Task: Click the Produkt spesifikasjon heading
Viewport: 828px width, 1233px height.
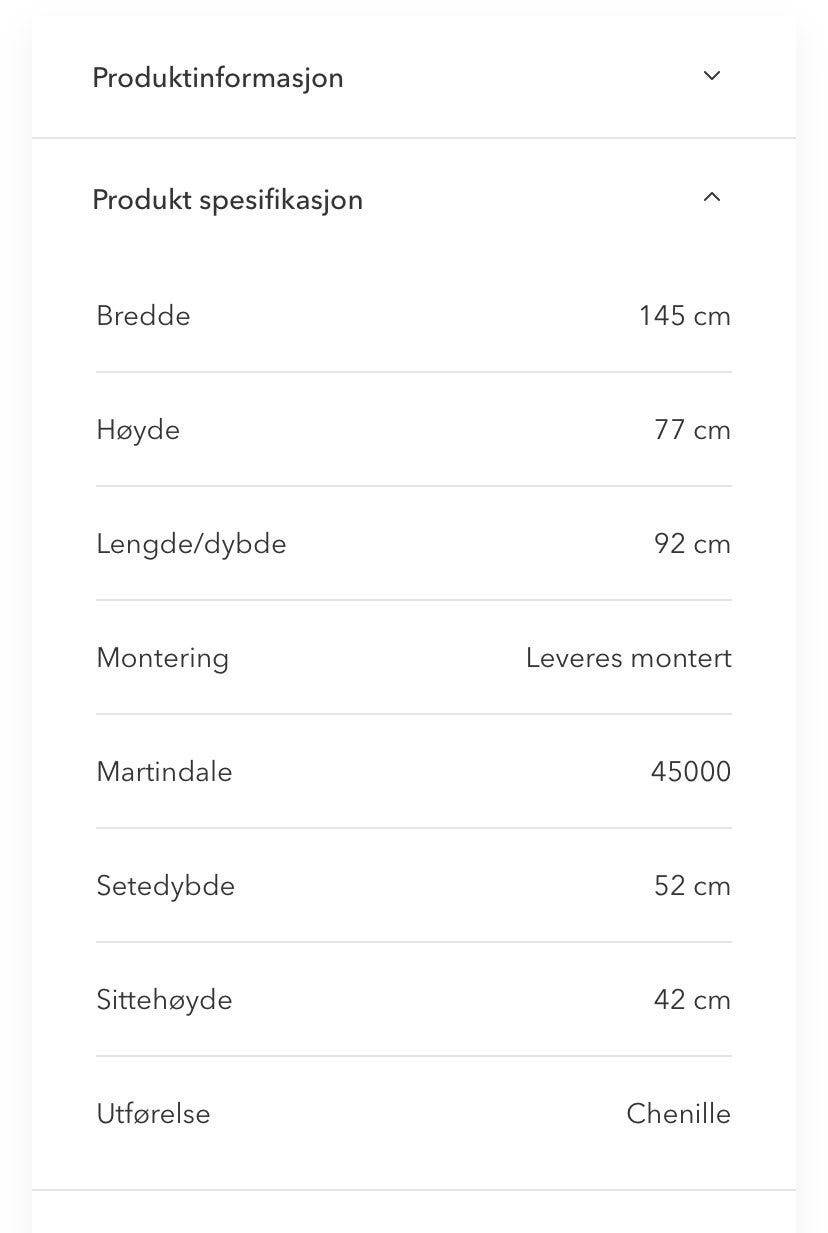Action: click(x=227, y=200)
